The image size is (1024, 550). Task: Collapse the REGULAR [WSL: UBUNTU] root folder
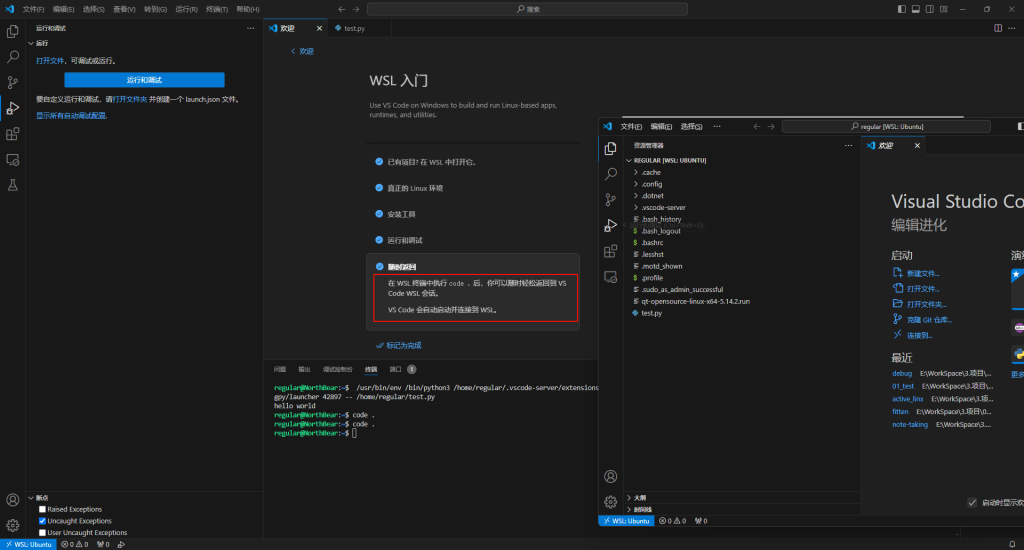670,160
